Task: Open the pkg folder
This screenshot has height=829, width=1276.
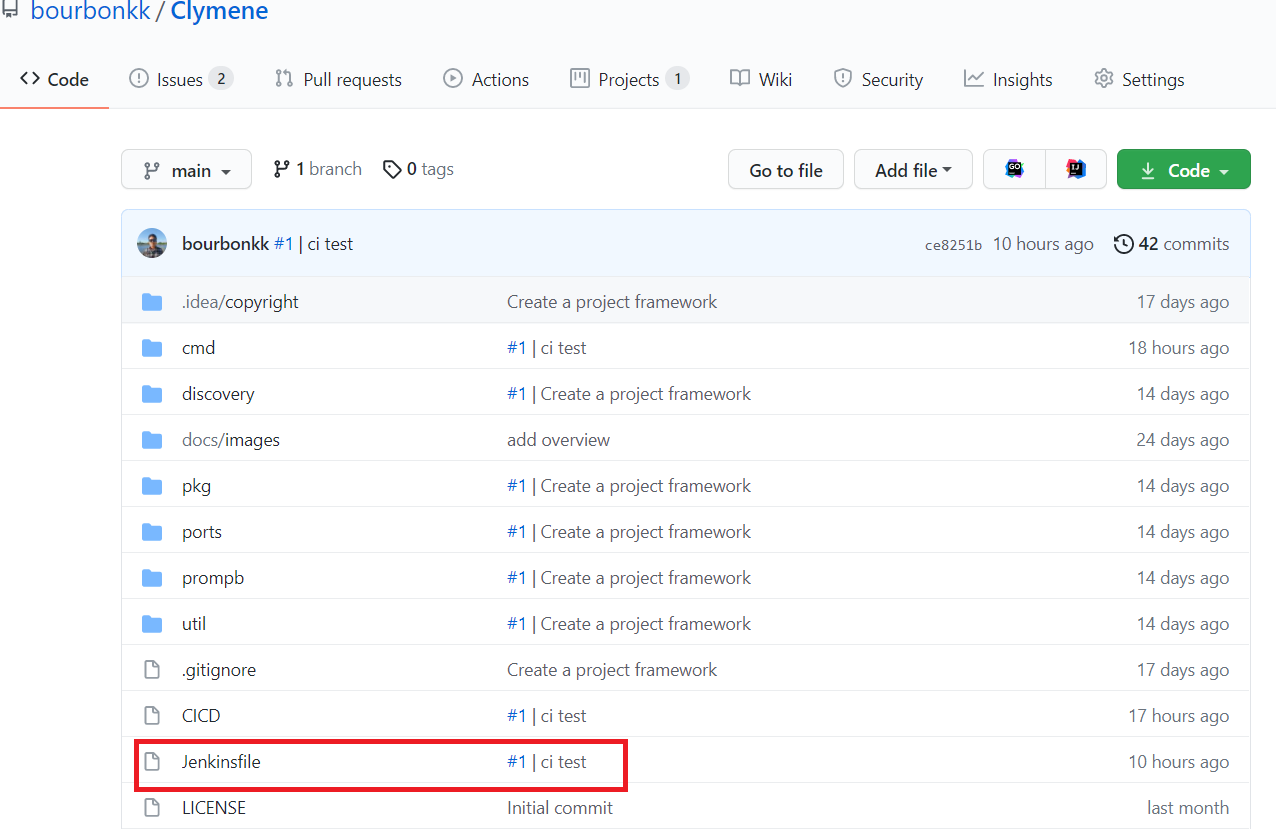Action: (196, 486)
